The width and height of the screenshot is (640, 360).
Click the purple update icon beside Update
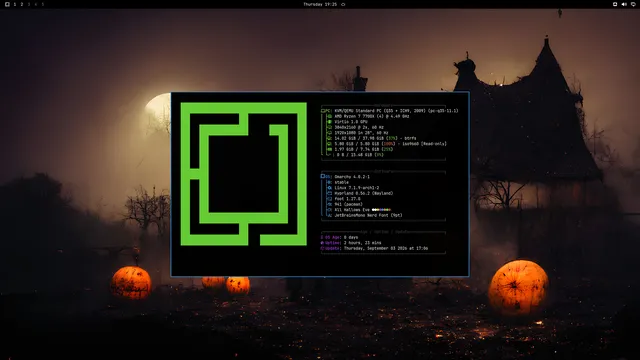click(x=322, y=248)
